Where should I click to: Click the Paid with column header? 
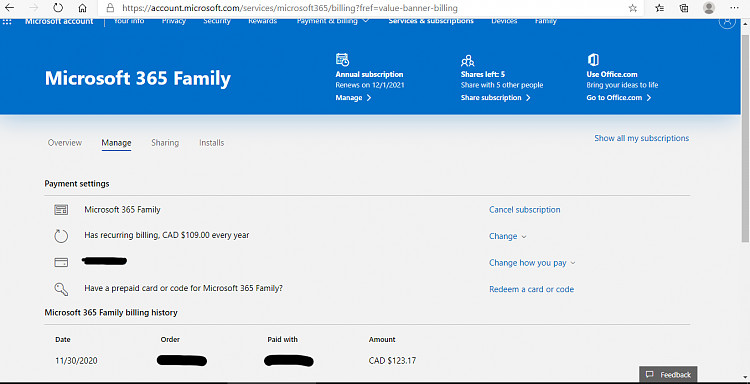(x=282, y=340)
